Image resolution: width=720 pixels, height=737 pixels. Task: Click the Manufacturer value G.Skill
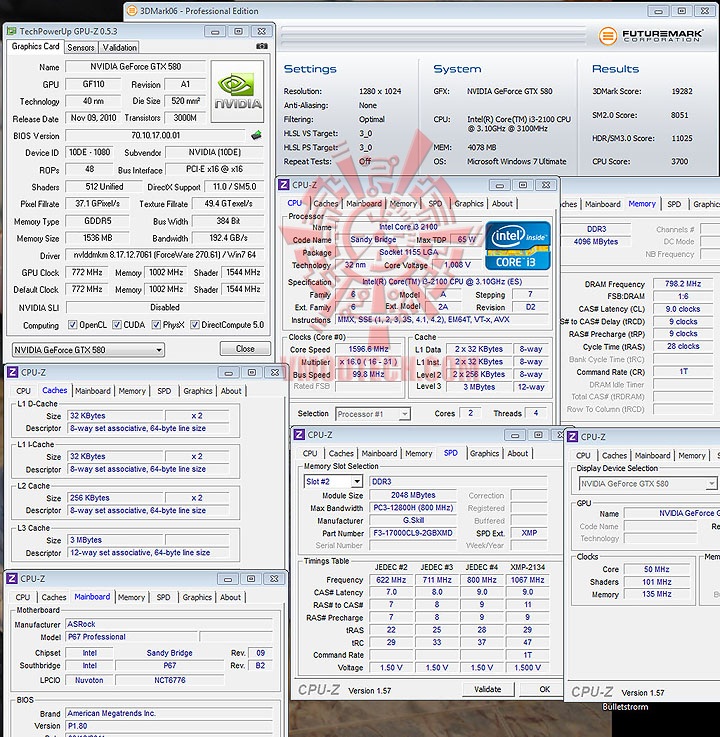coord(413,520)
